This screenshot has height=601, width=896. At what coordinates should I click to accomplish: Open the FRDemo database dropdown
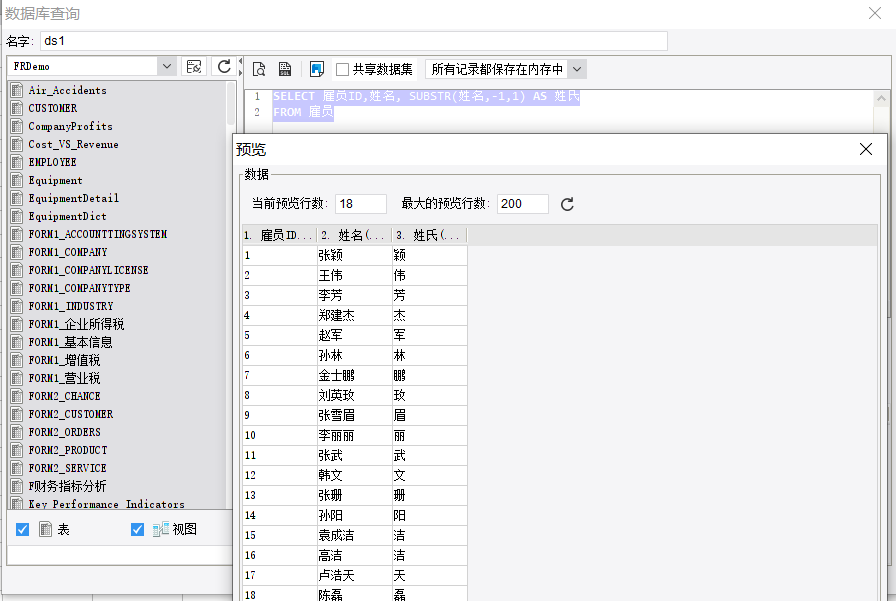click(166, 66)
